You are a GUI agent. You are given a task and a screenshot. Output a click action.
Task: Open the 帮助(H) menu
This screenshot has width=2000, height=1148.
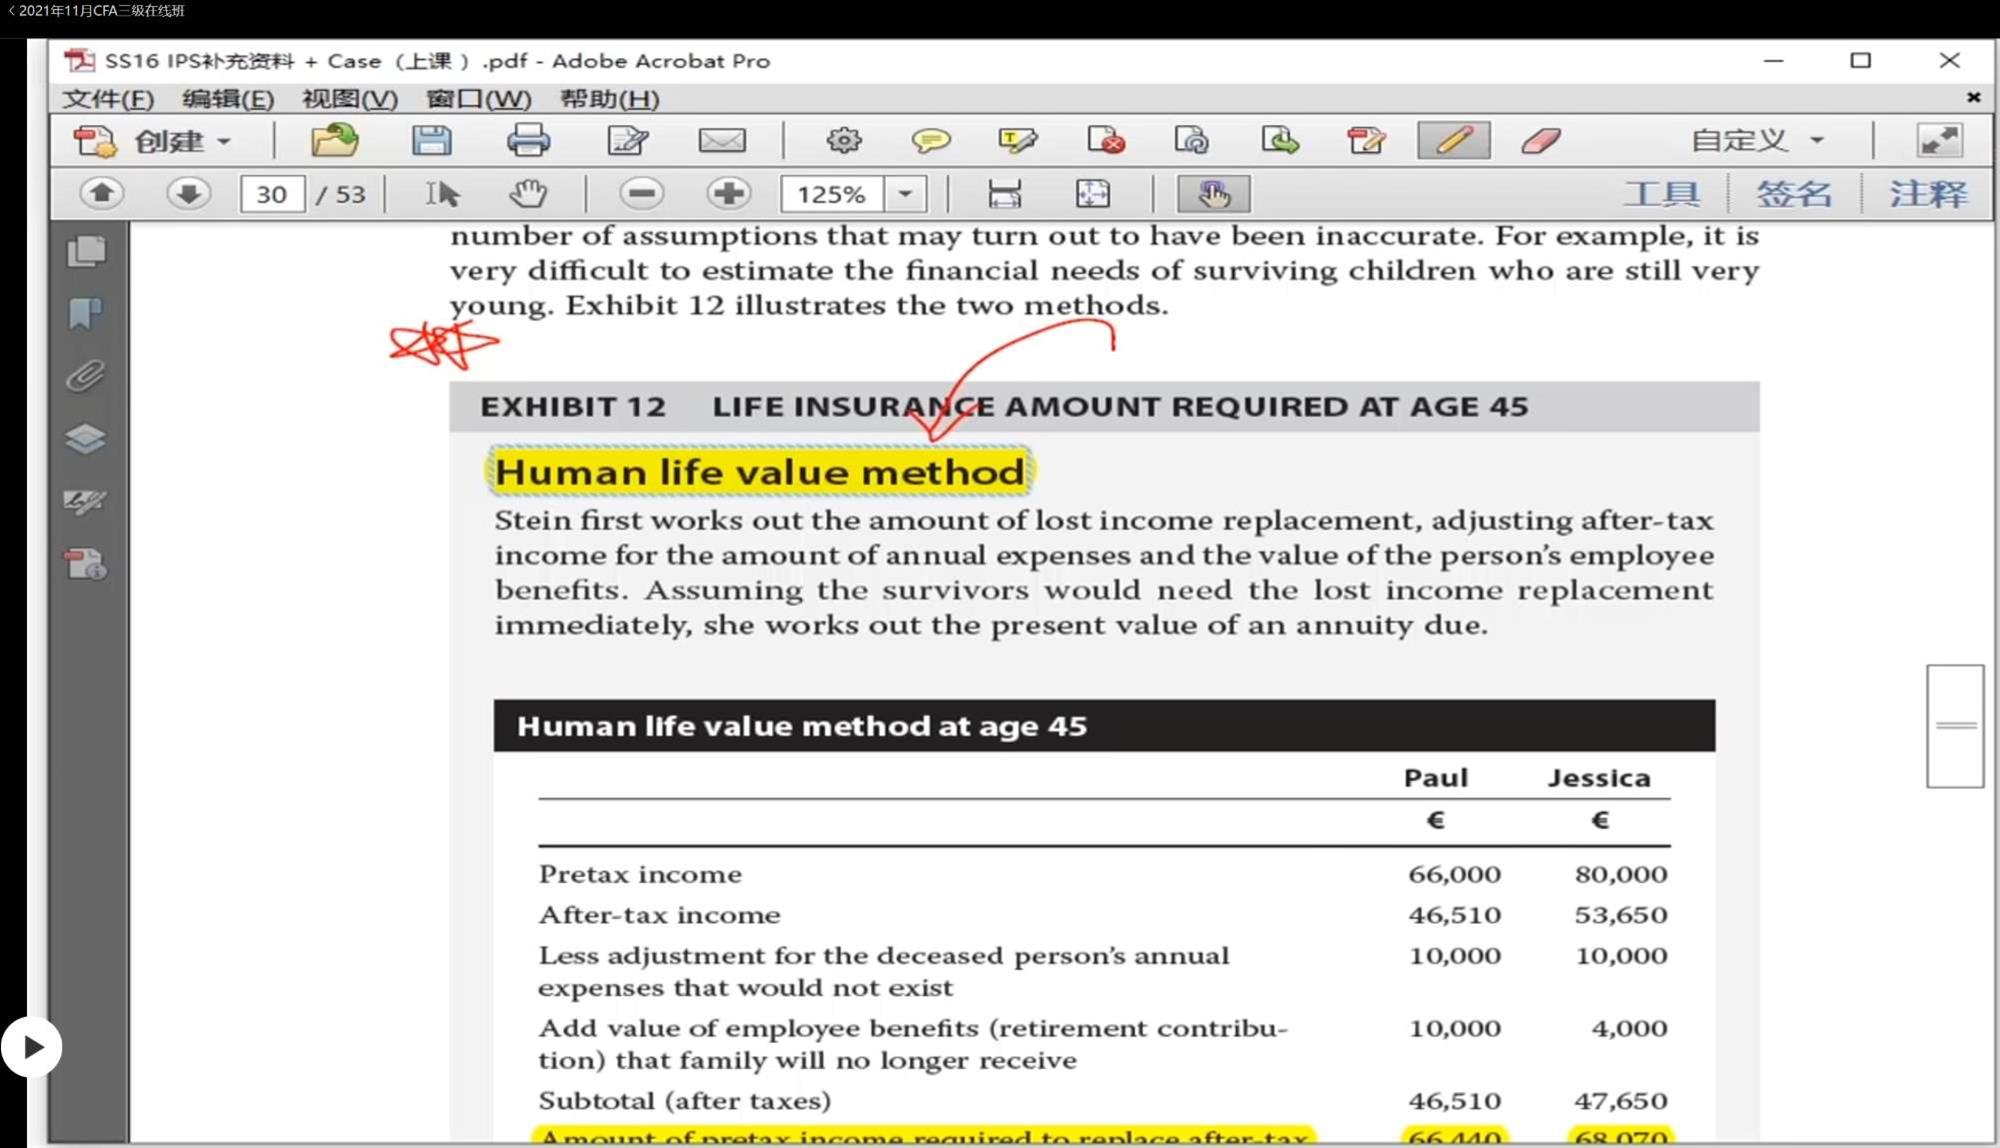[x=609, y=99]
